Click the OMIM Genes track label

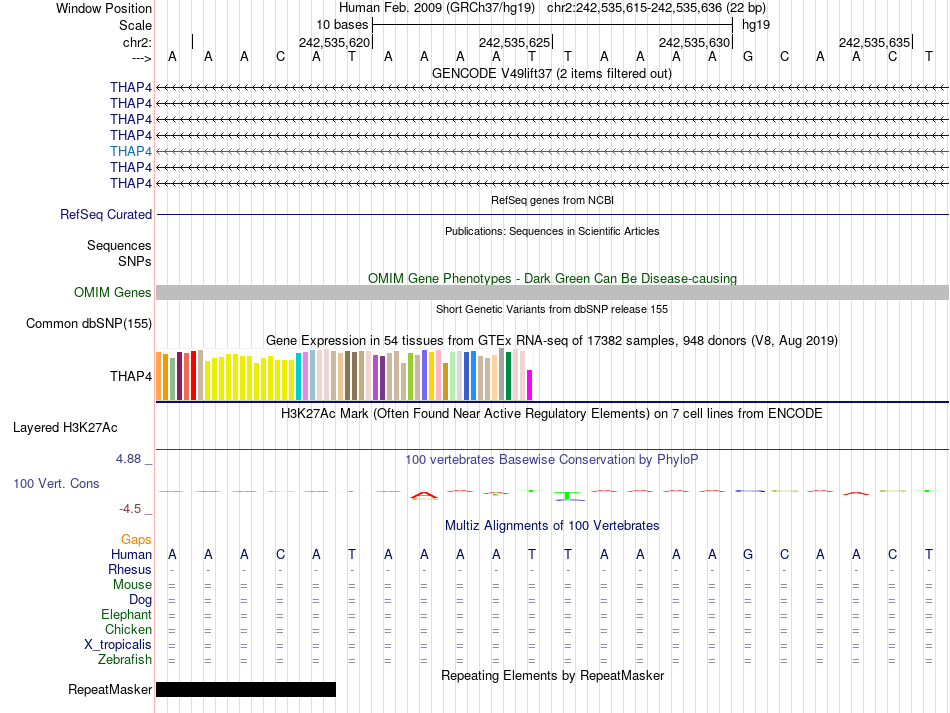(x=113, y=292)
